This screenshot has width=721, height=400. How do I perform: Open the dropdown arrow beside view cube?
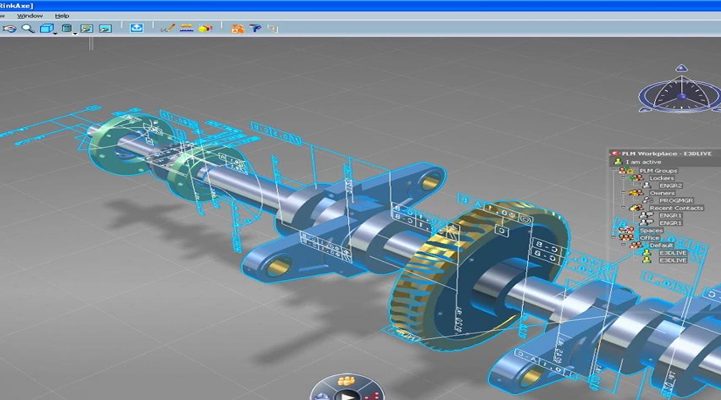coord(56,31)
